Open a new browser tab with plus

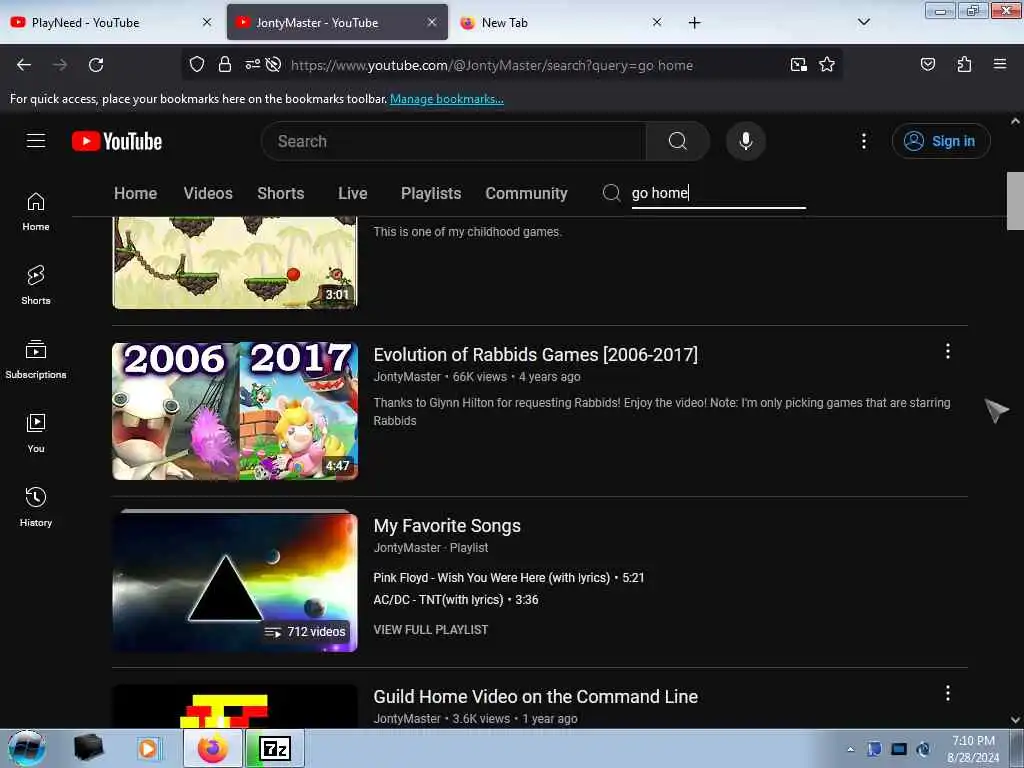pyautogui.click(x=694, y=23)
